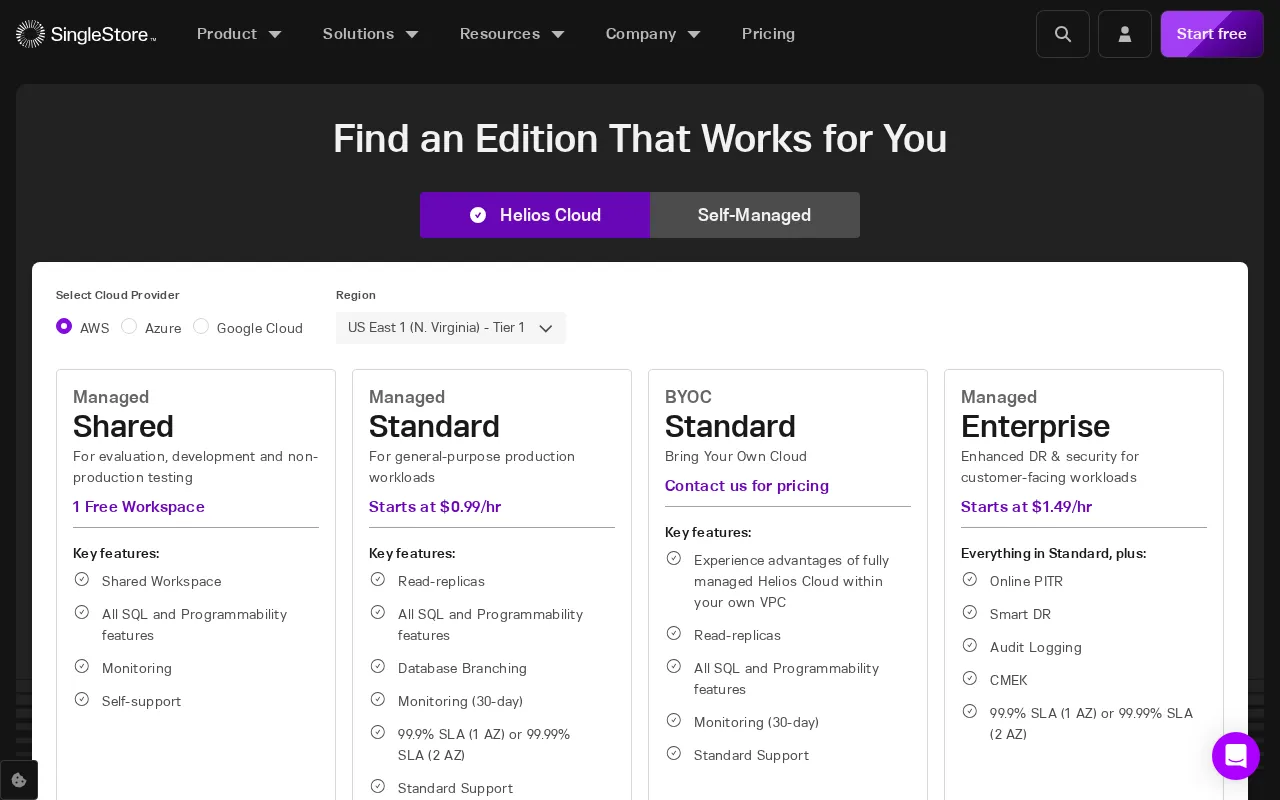
Task: Expand the Product menu
Action: click(239, 34)
